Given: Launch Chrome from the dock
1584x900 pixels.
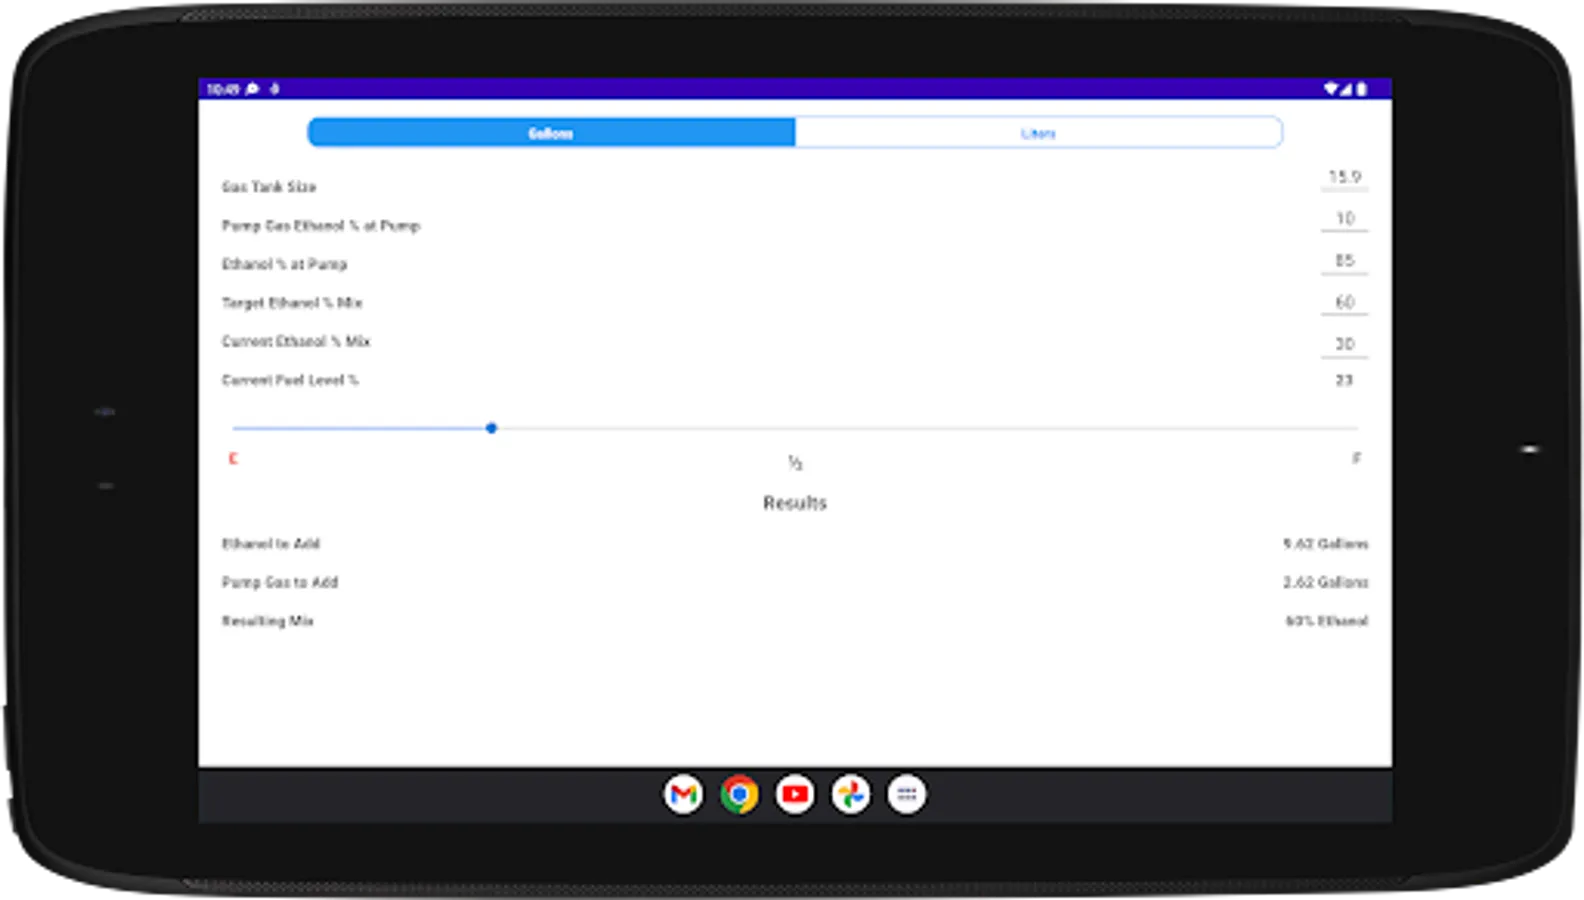Looking at the screenshot, I should click(739, 795).
